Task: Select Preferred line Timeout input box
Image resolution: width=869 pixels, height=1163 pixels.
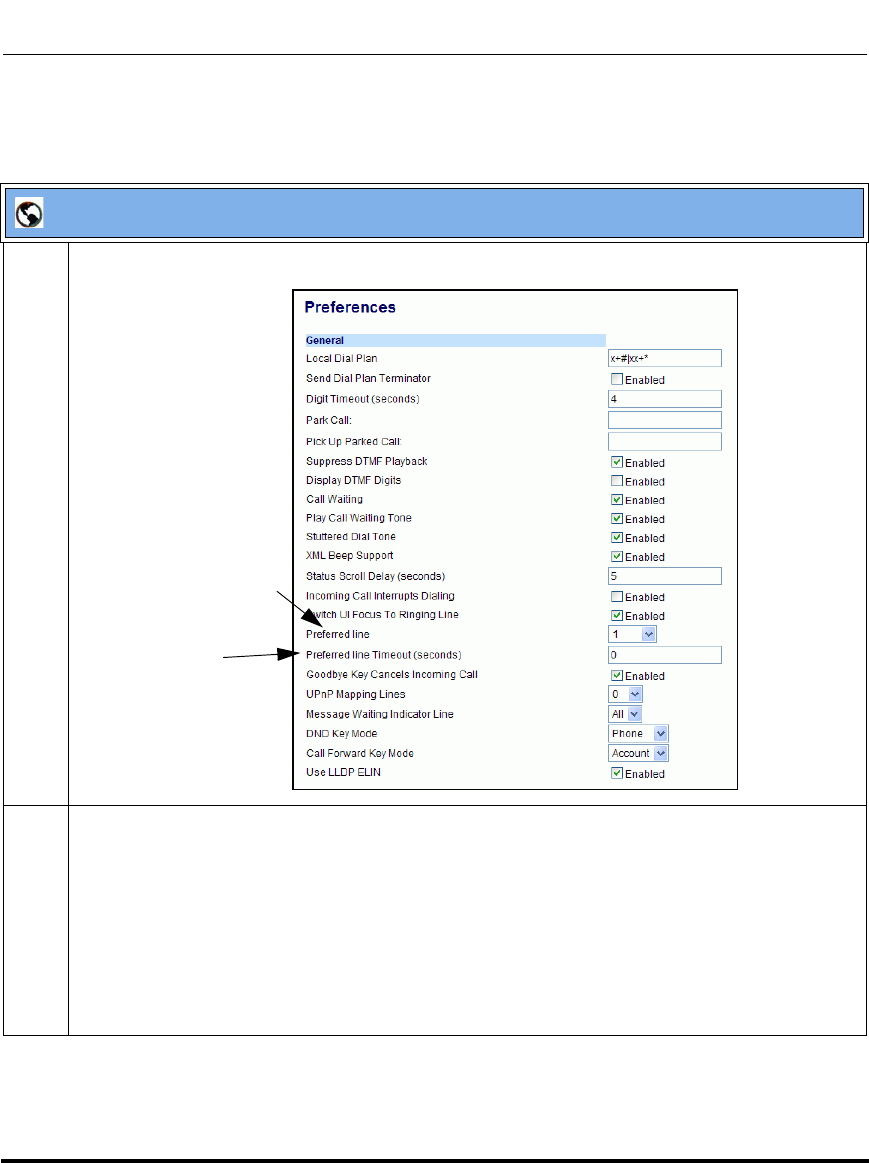Action: pos(665,655)
